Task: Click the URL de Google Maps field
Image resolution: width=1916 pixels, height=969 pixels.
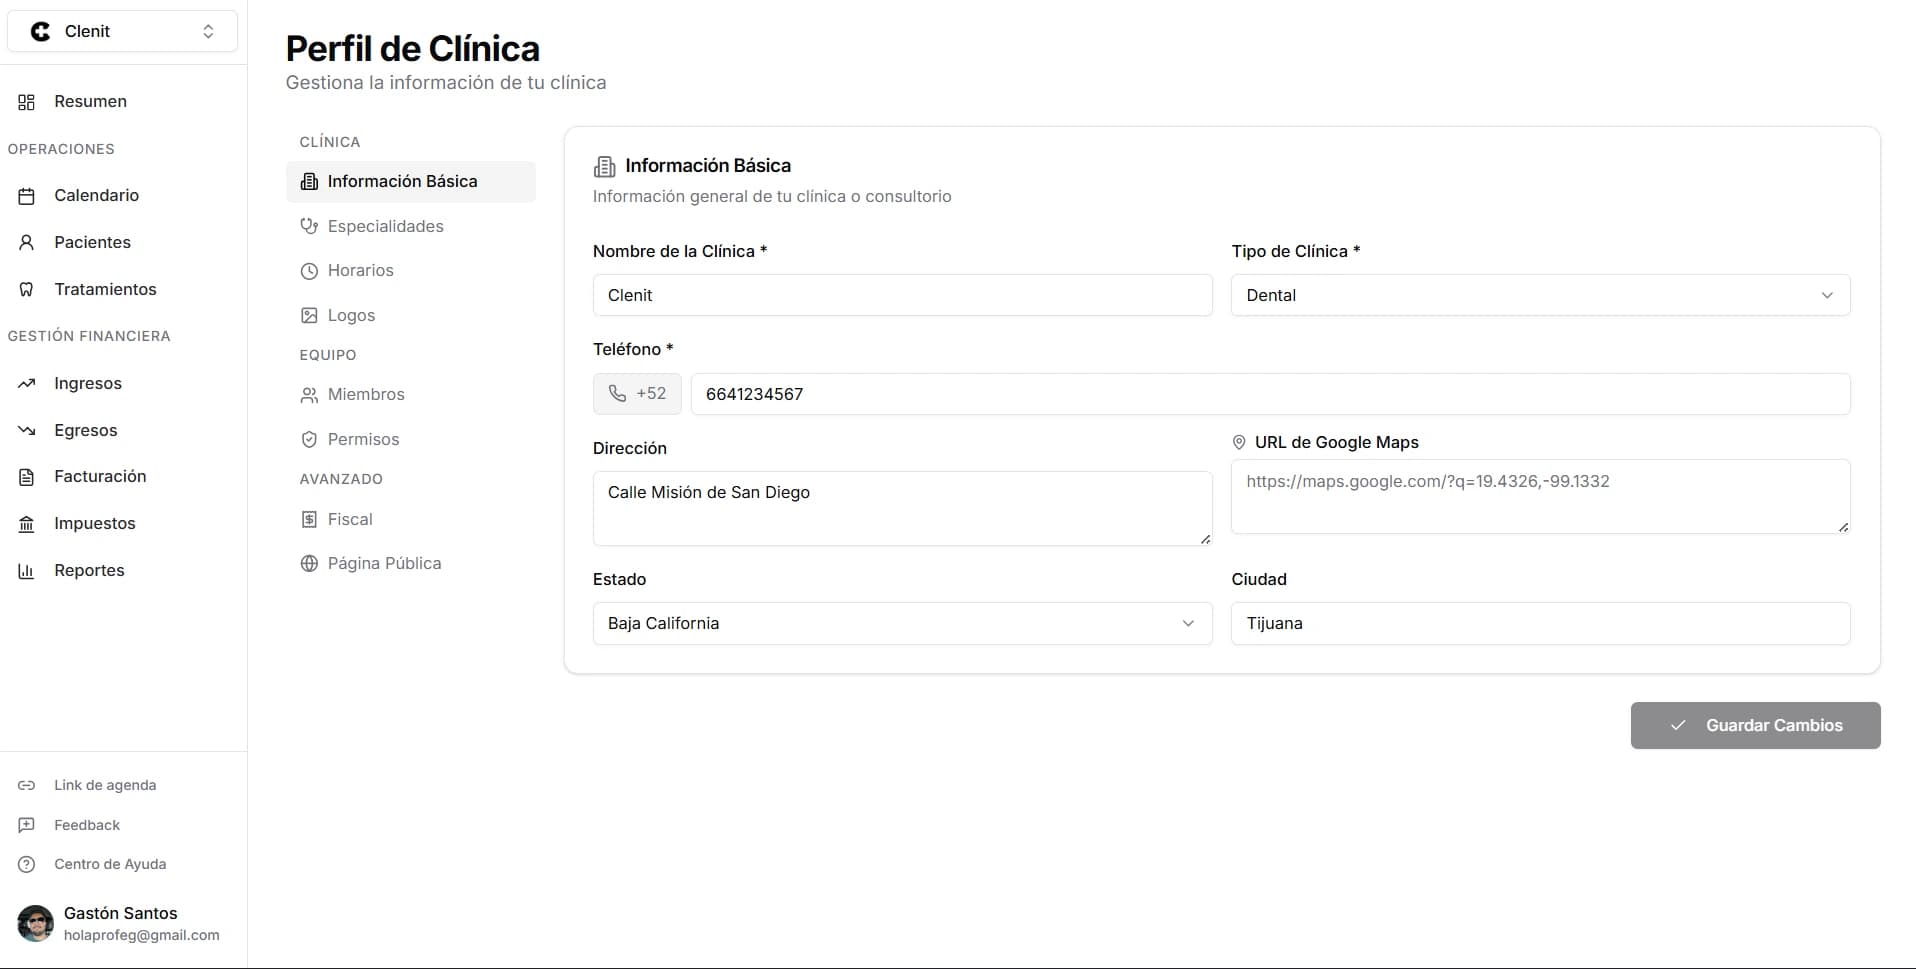Action: [1540, 497]
